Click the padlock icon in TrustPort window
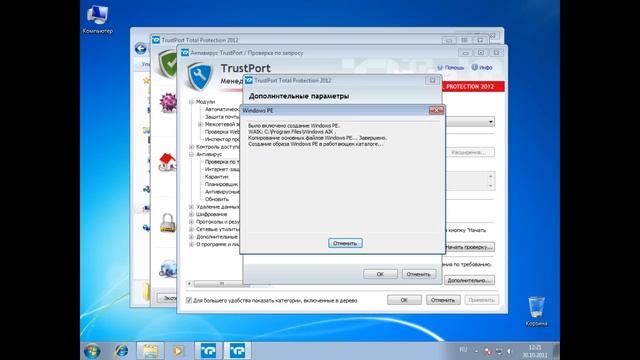640x360 pixels. pyautogui.click(x=167, y=222)
